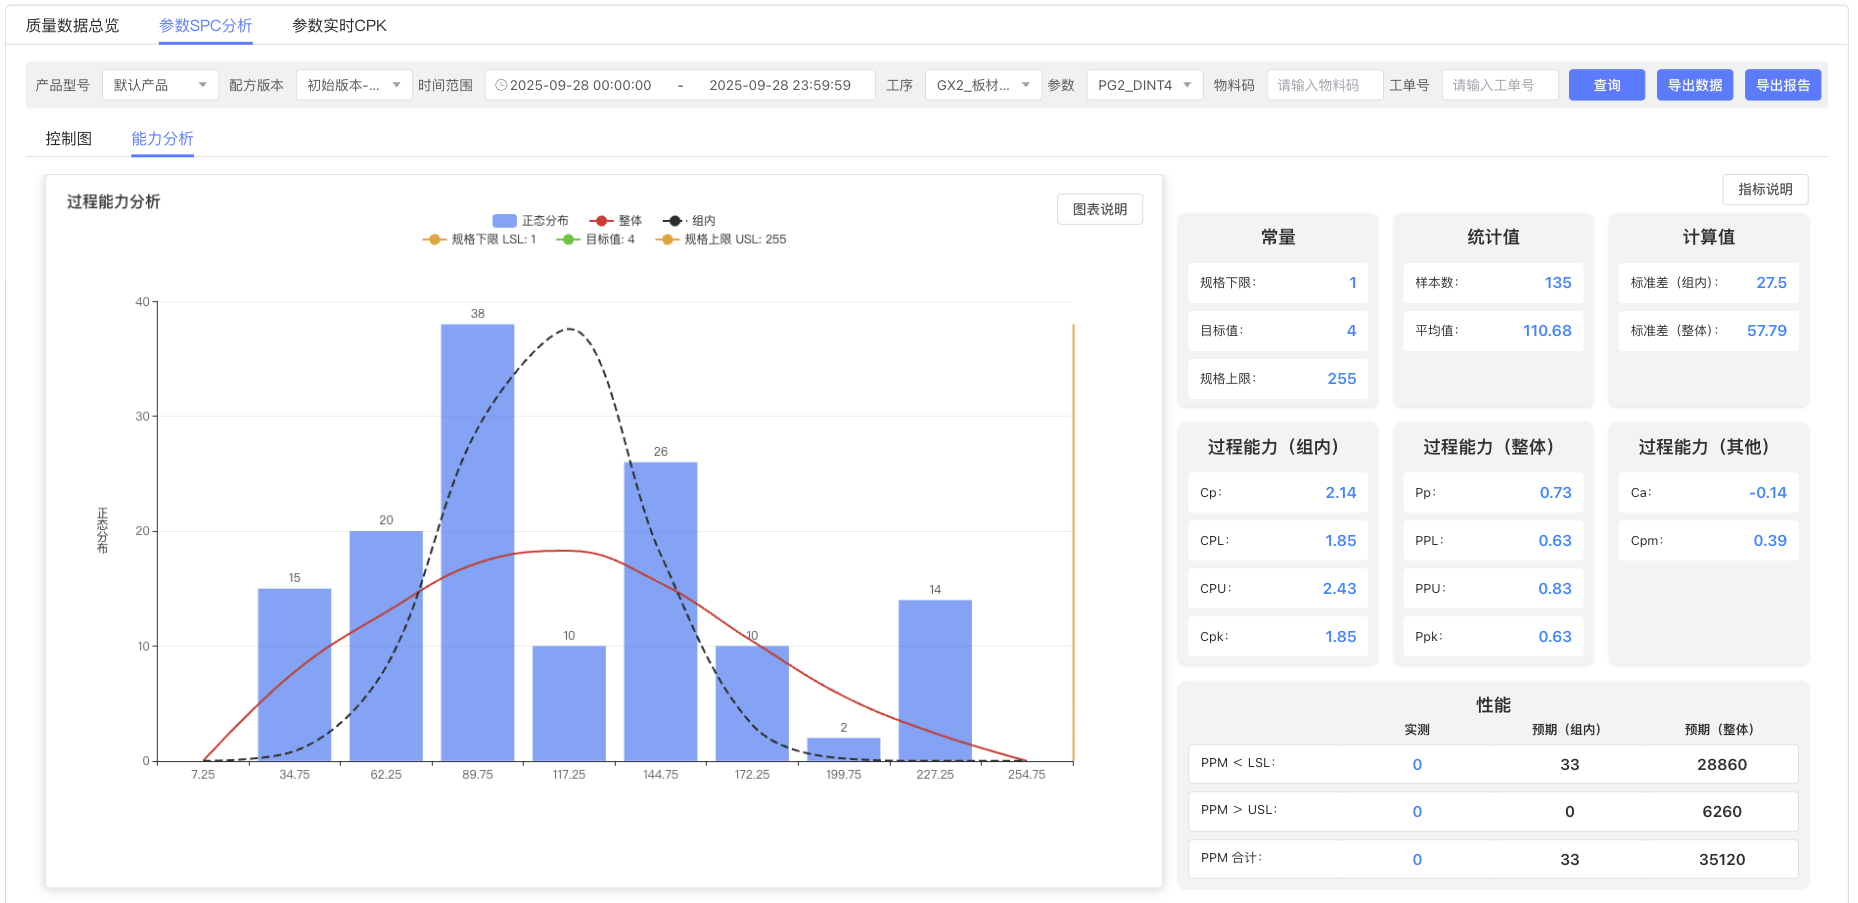Click the clock icon in time range field
The width and height of the screenshot is (1858, 903).
501,86
